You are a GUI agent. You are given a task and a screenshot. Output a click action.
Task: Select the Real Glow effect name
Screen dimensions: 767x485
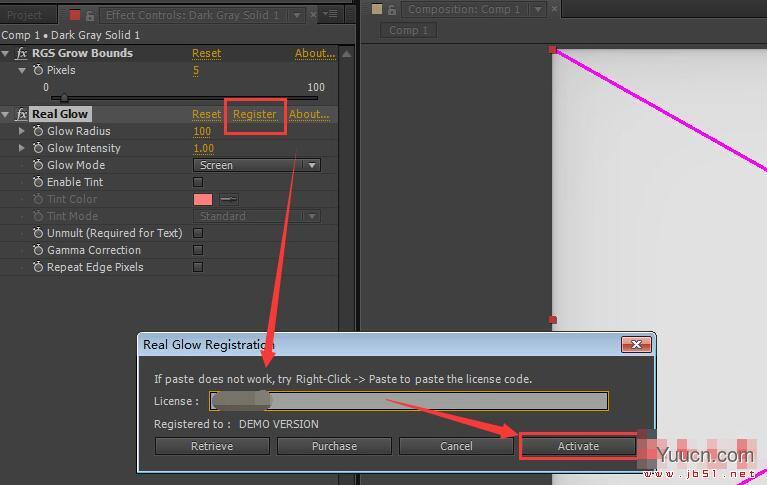coord(60,114)
